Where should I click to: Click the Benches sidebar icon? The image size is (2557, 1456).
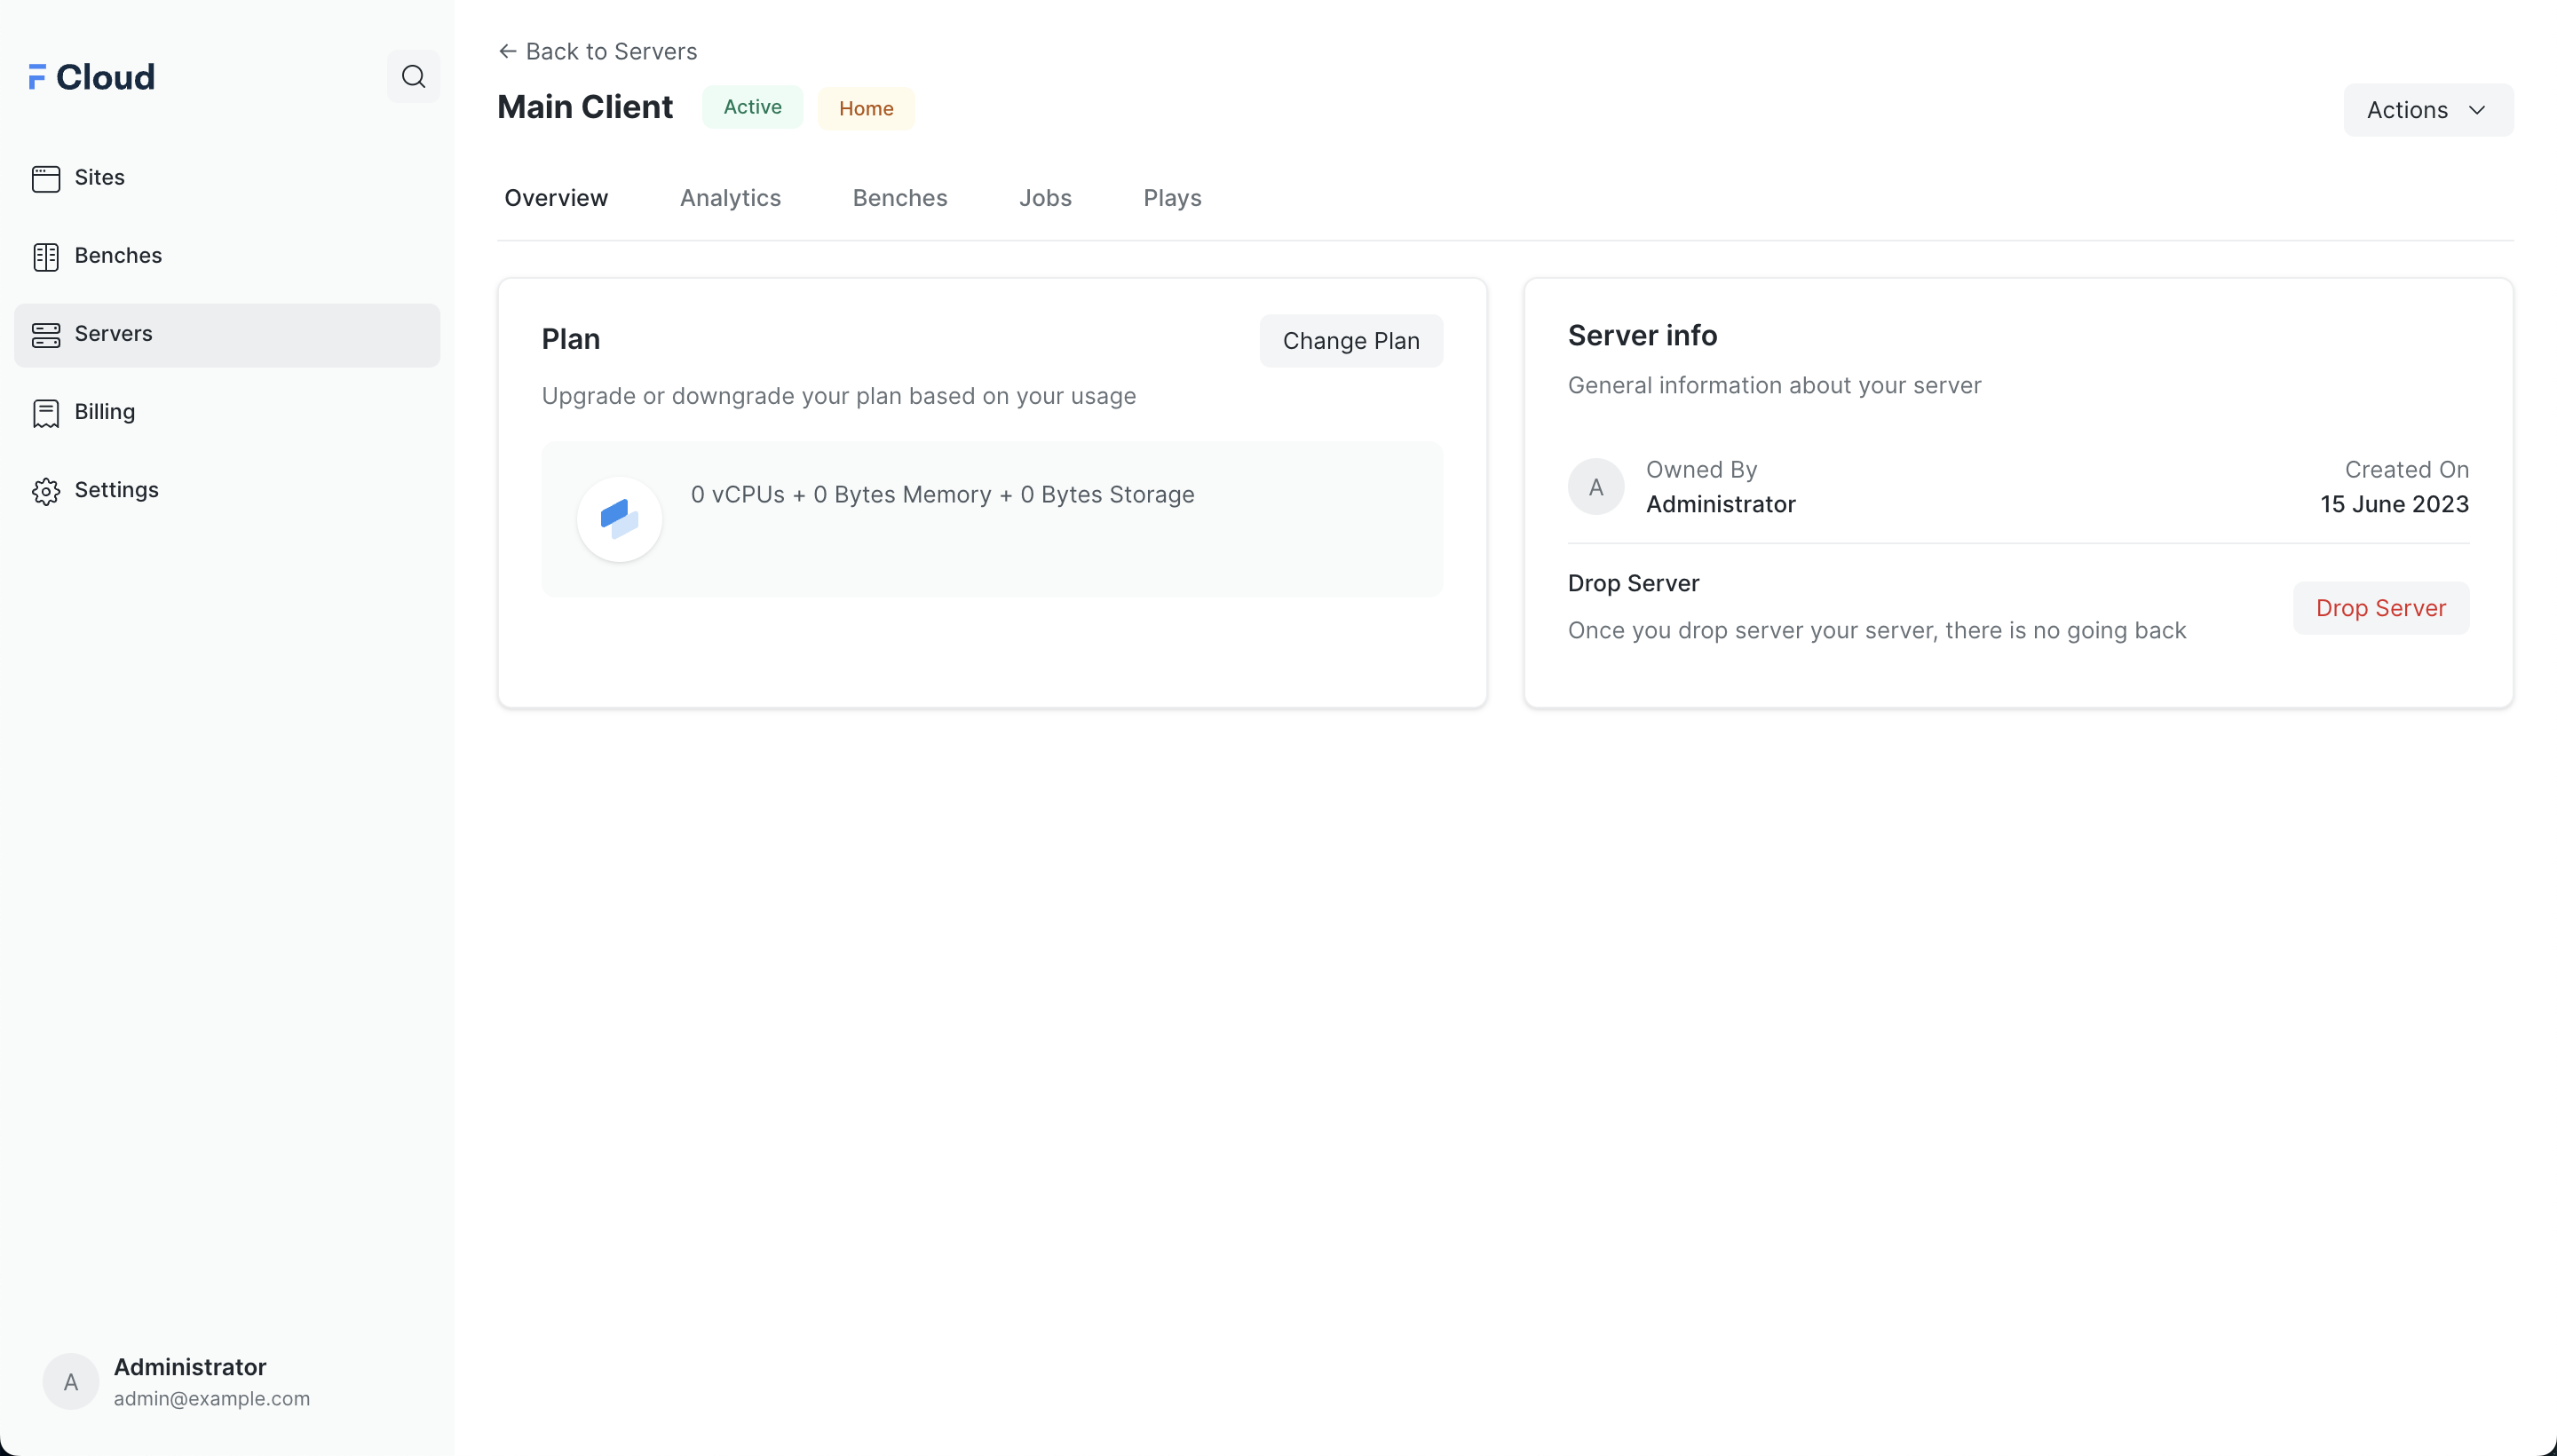pyautogui.click(x=45, y=255)
